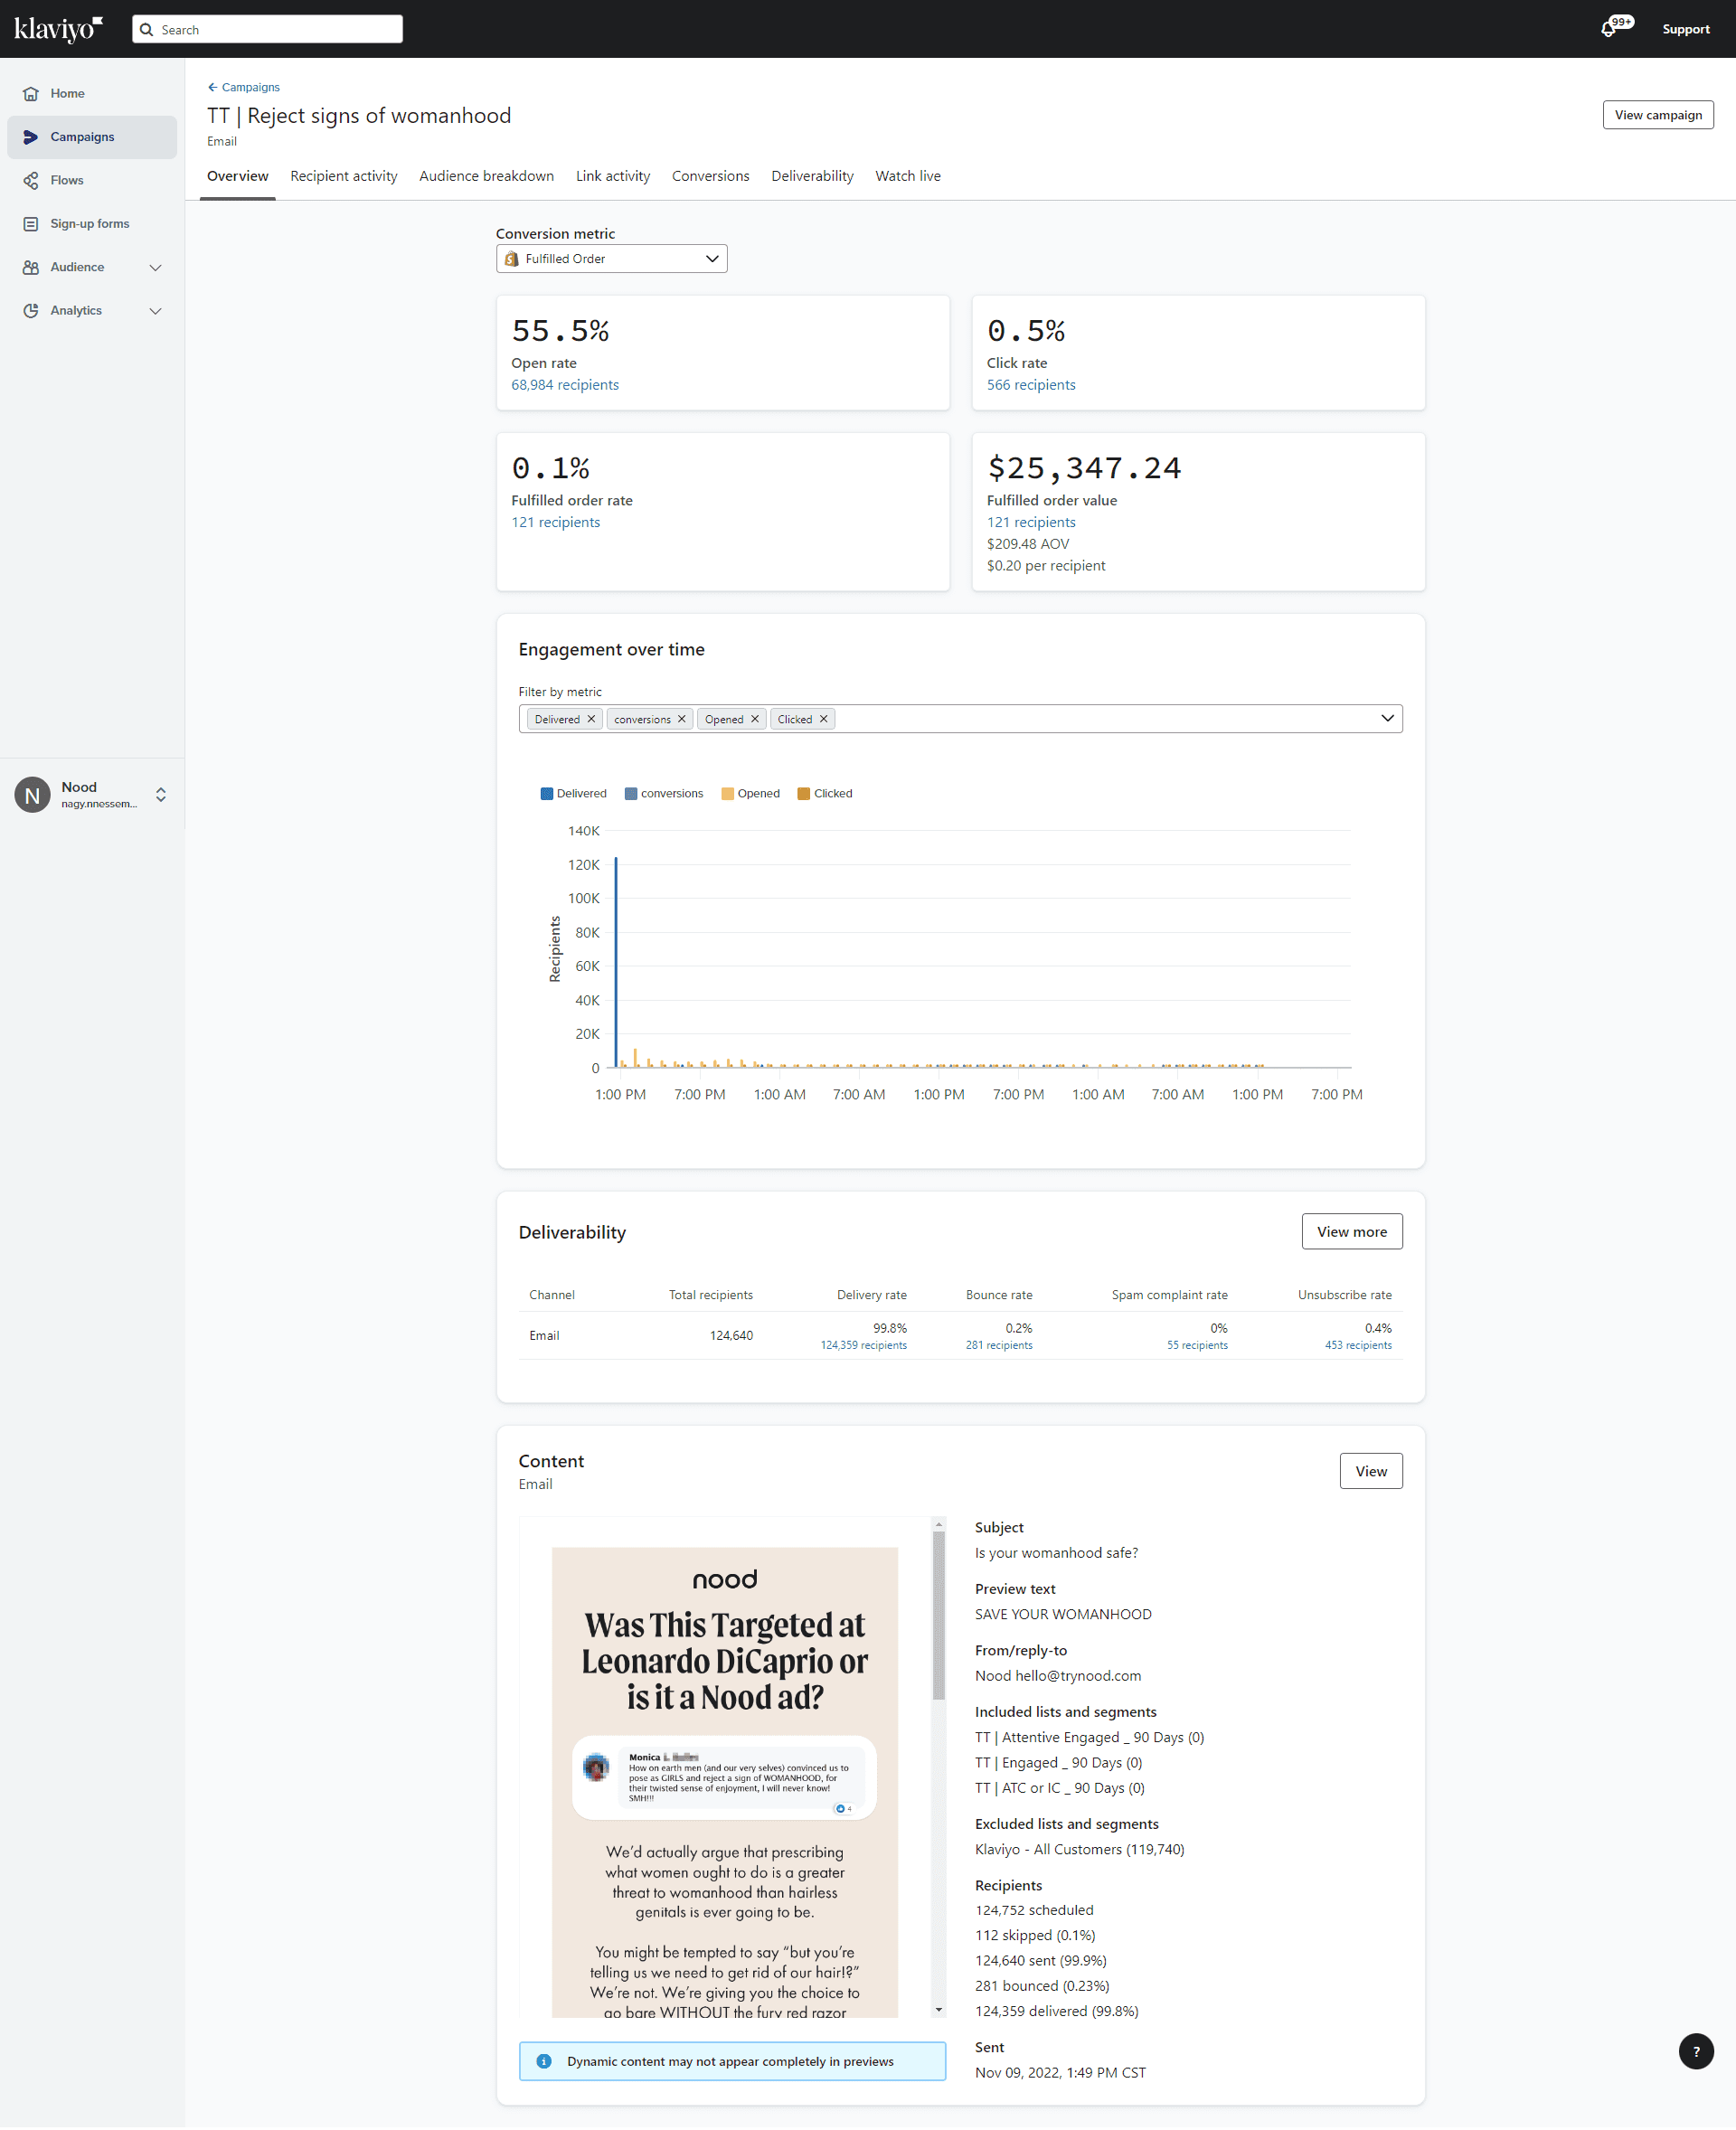This screenshot has height=2130, width=1736.
Task: Switch to the Link activity tab
Action: click(x=613, y=176)
